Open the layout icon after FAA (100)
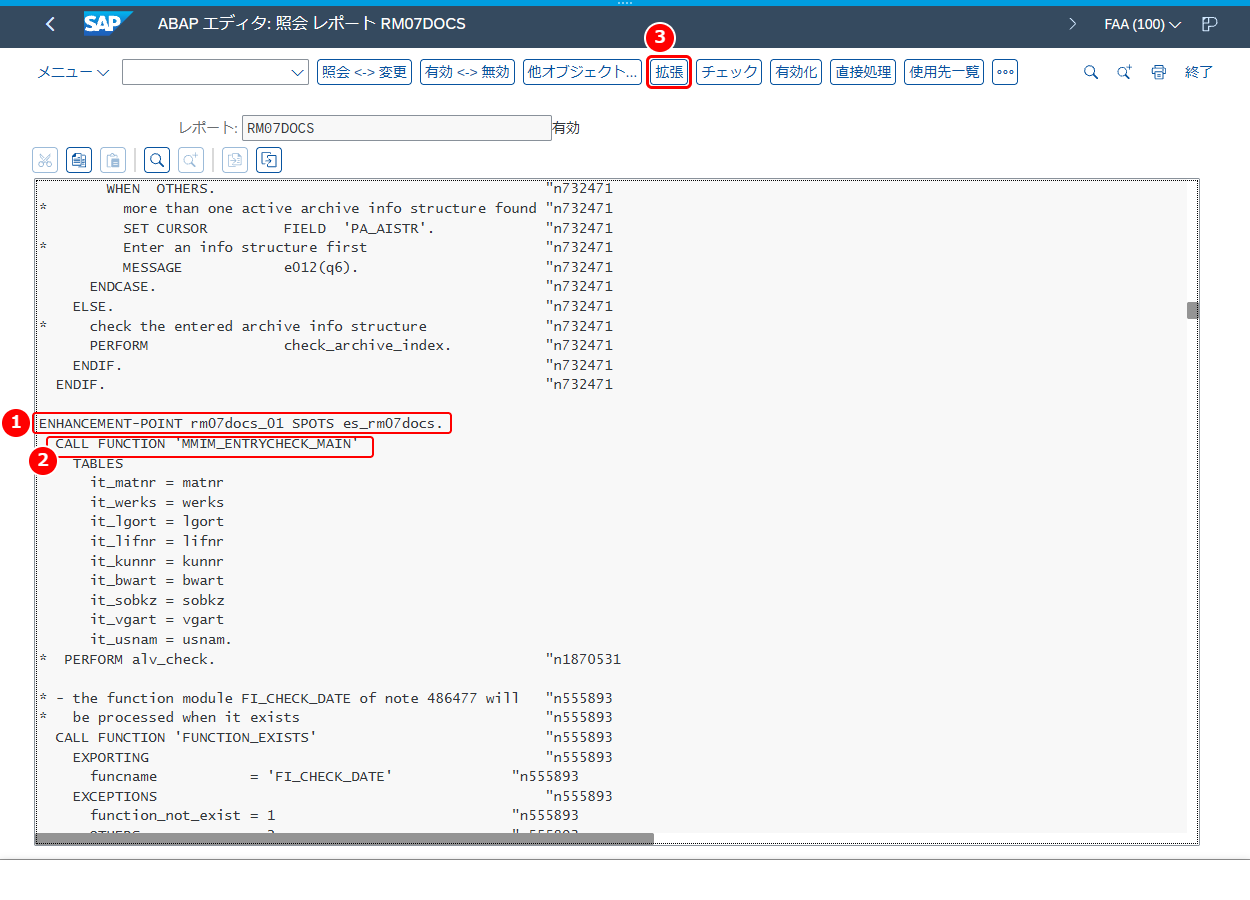1250x900 pixels. coord(1210,24)
